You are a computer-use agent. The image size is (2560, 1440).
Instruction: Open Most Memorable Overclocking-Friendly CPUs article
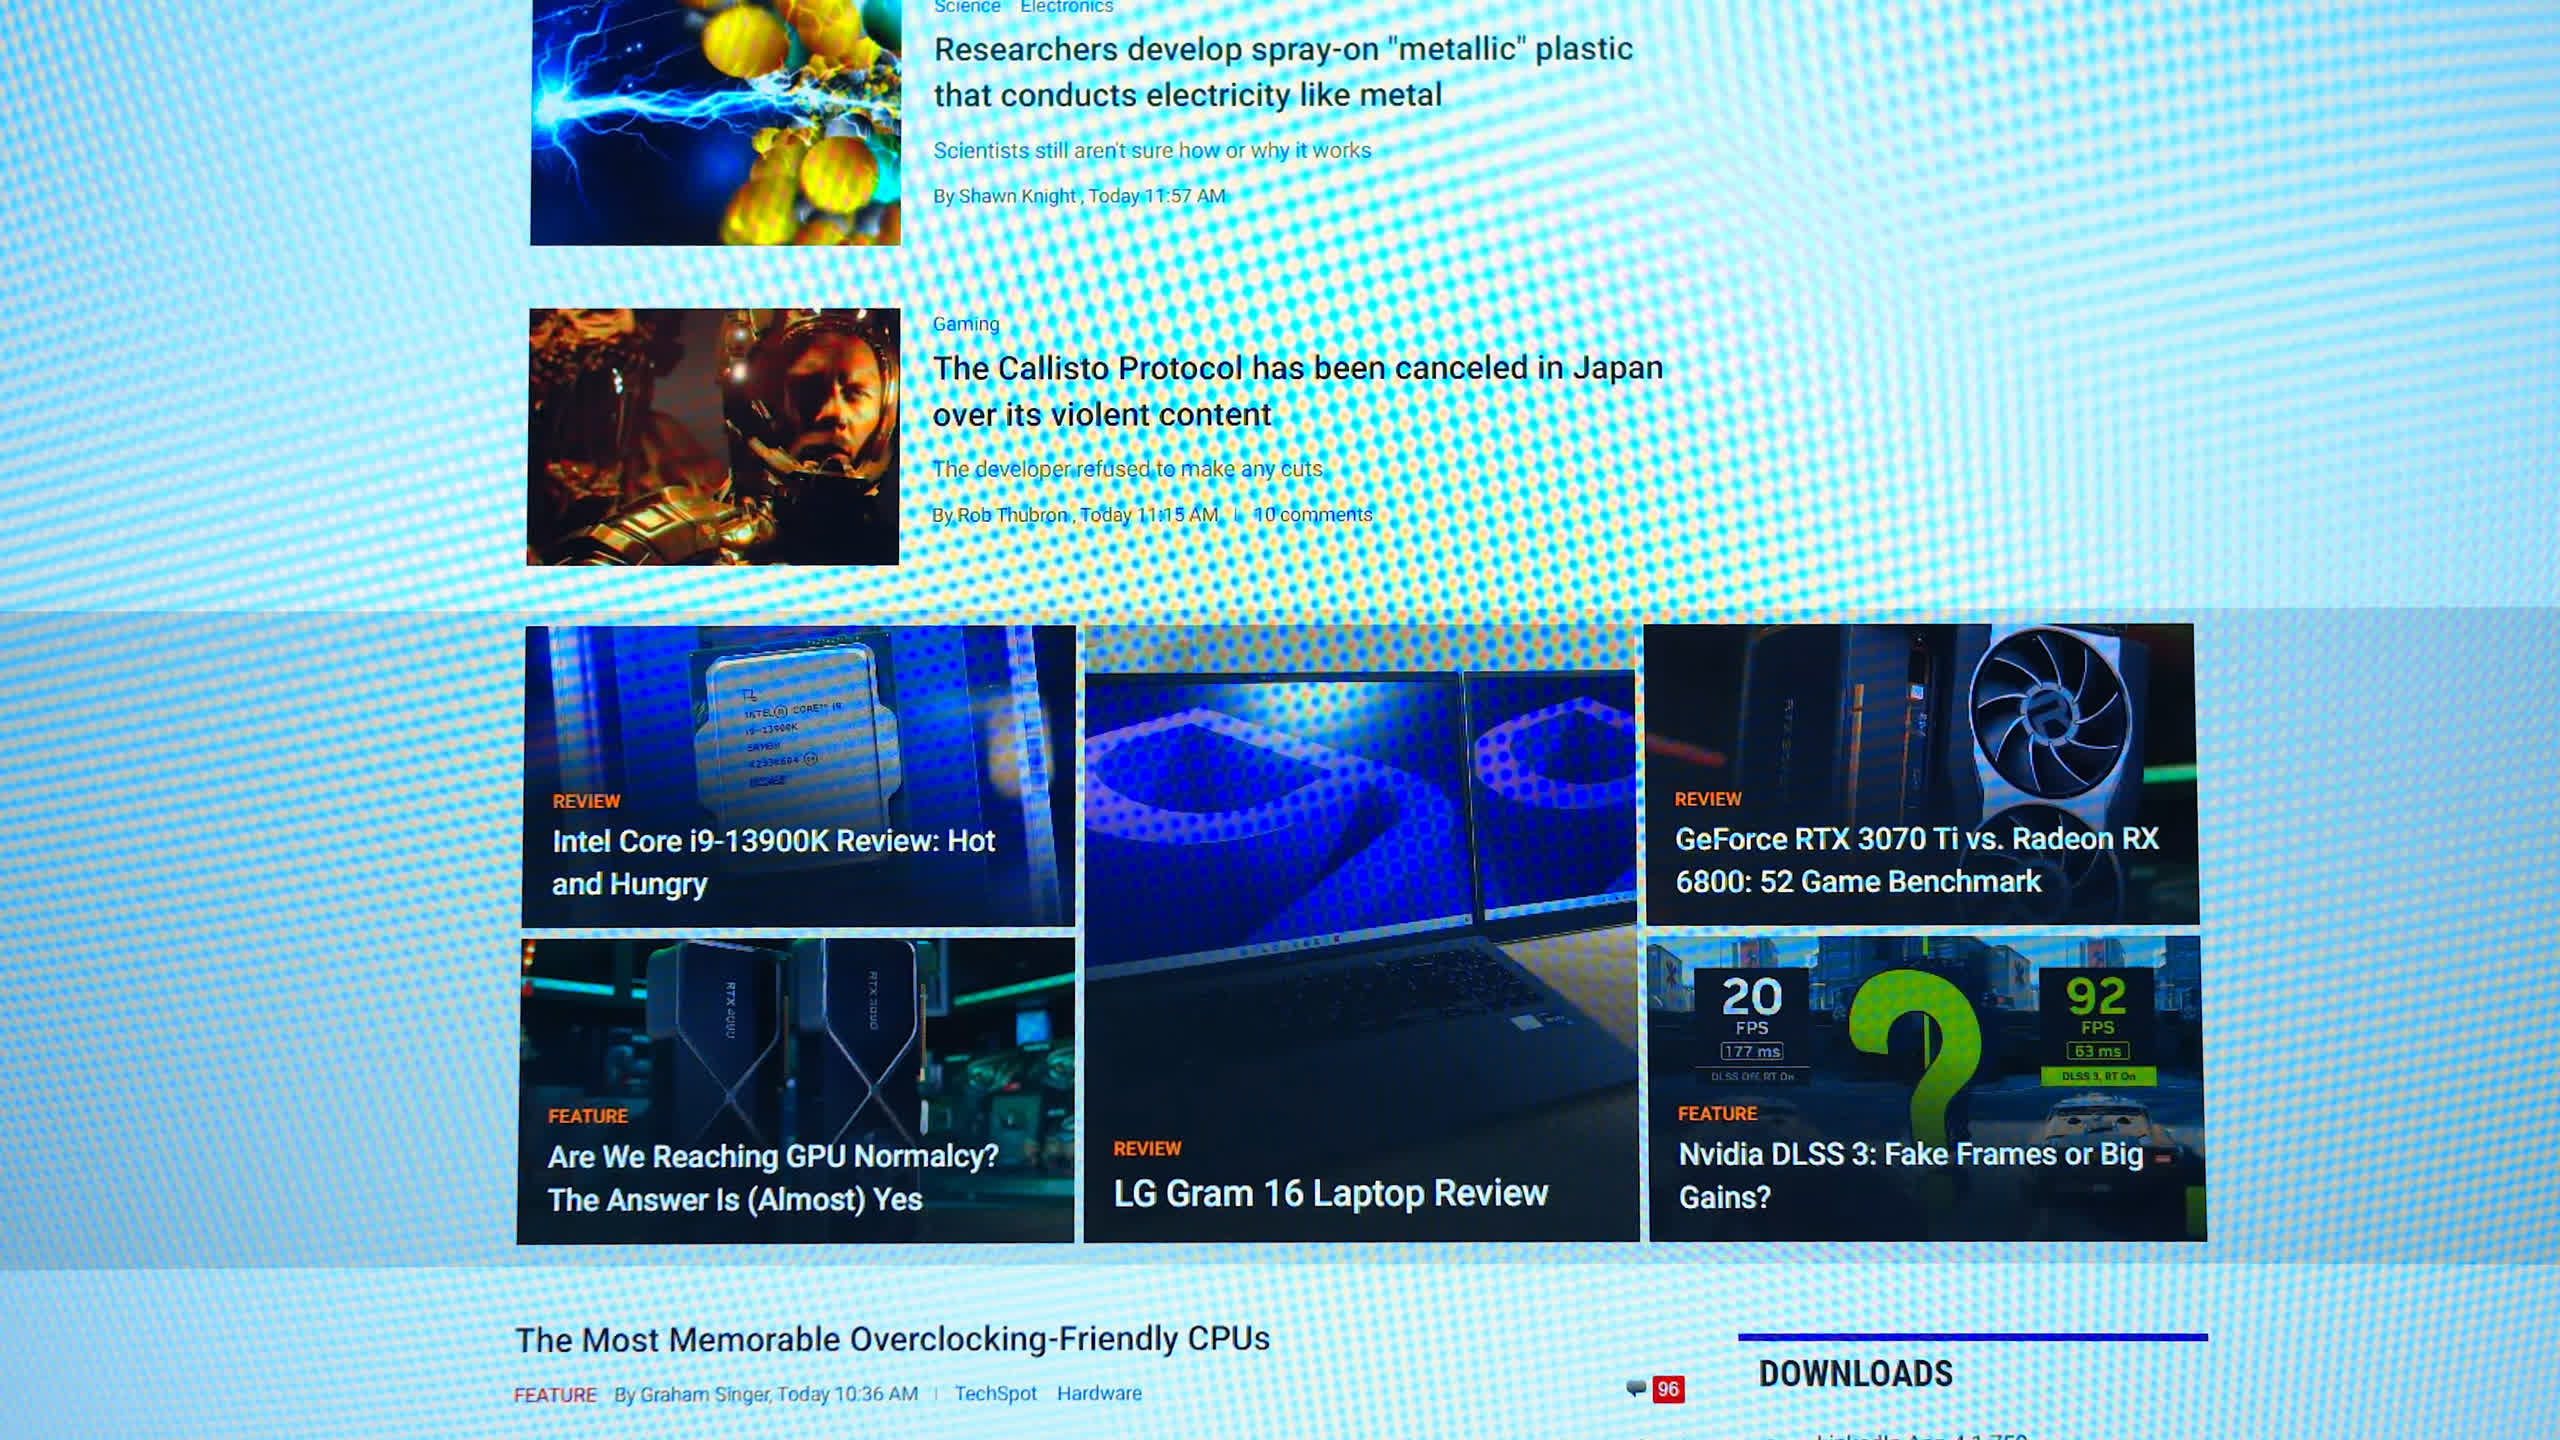[x=891, y=1339]
